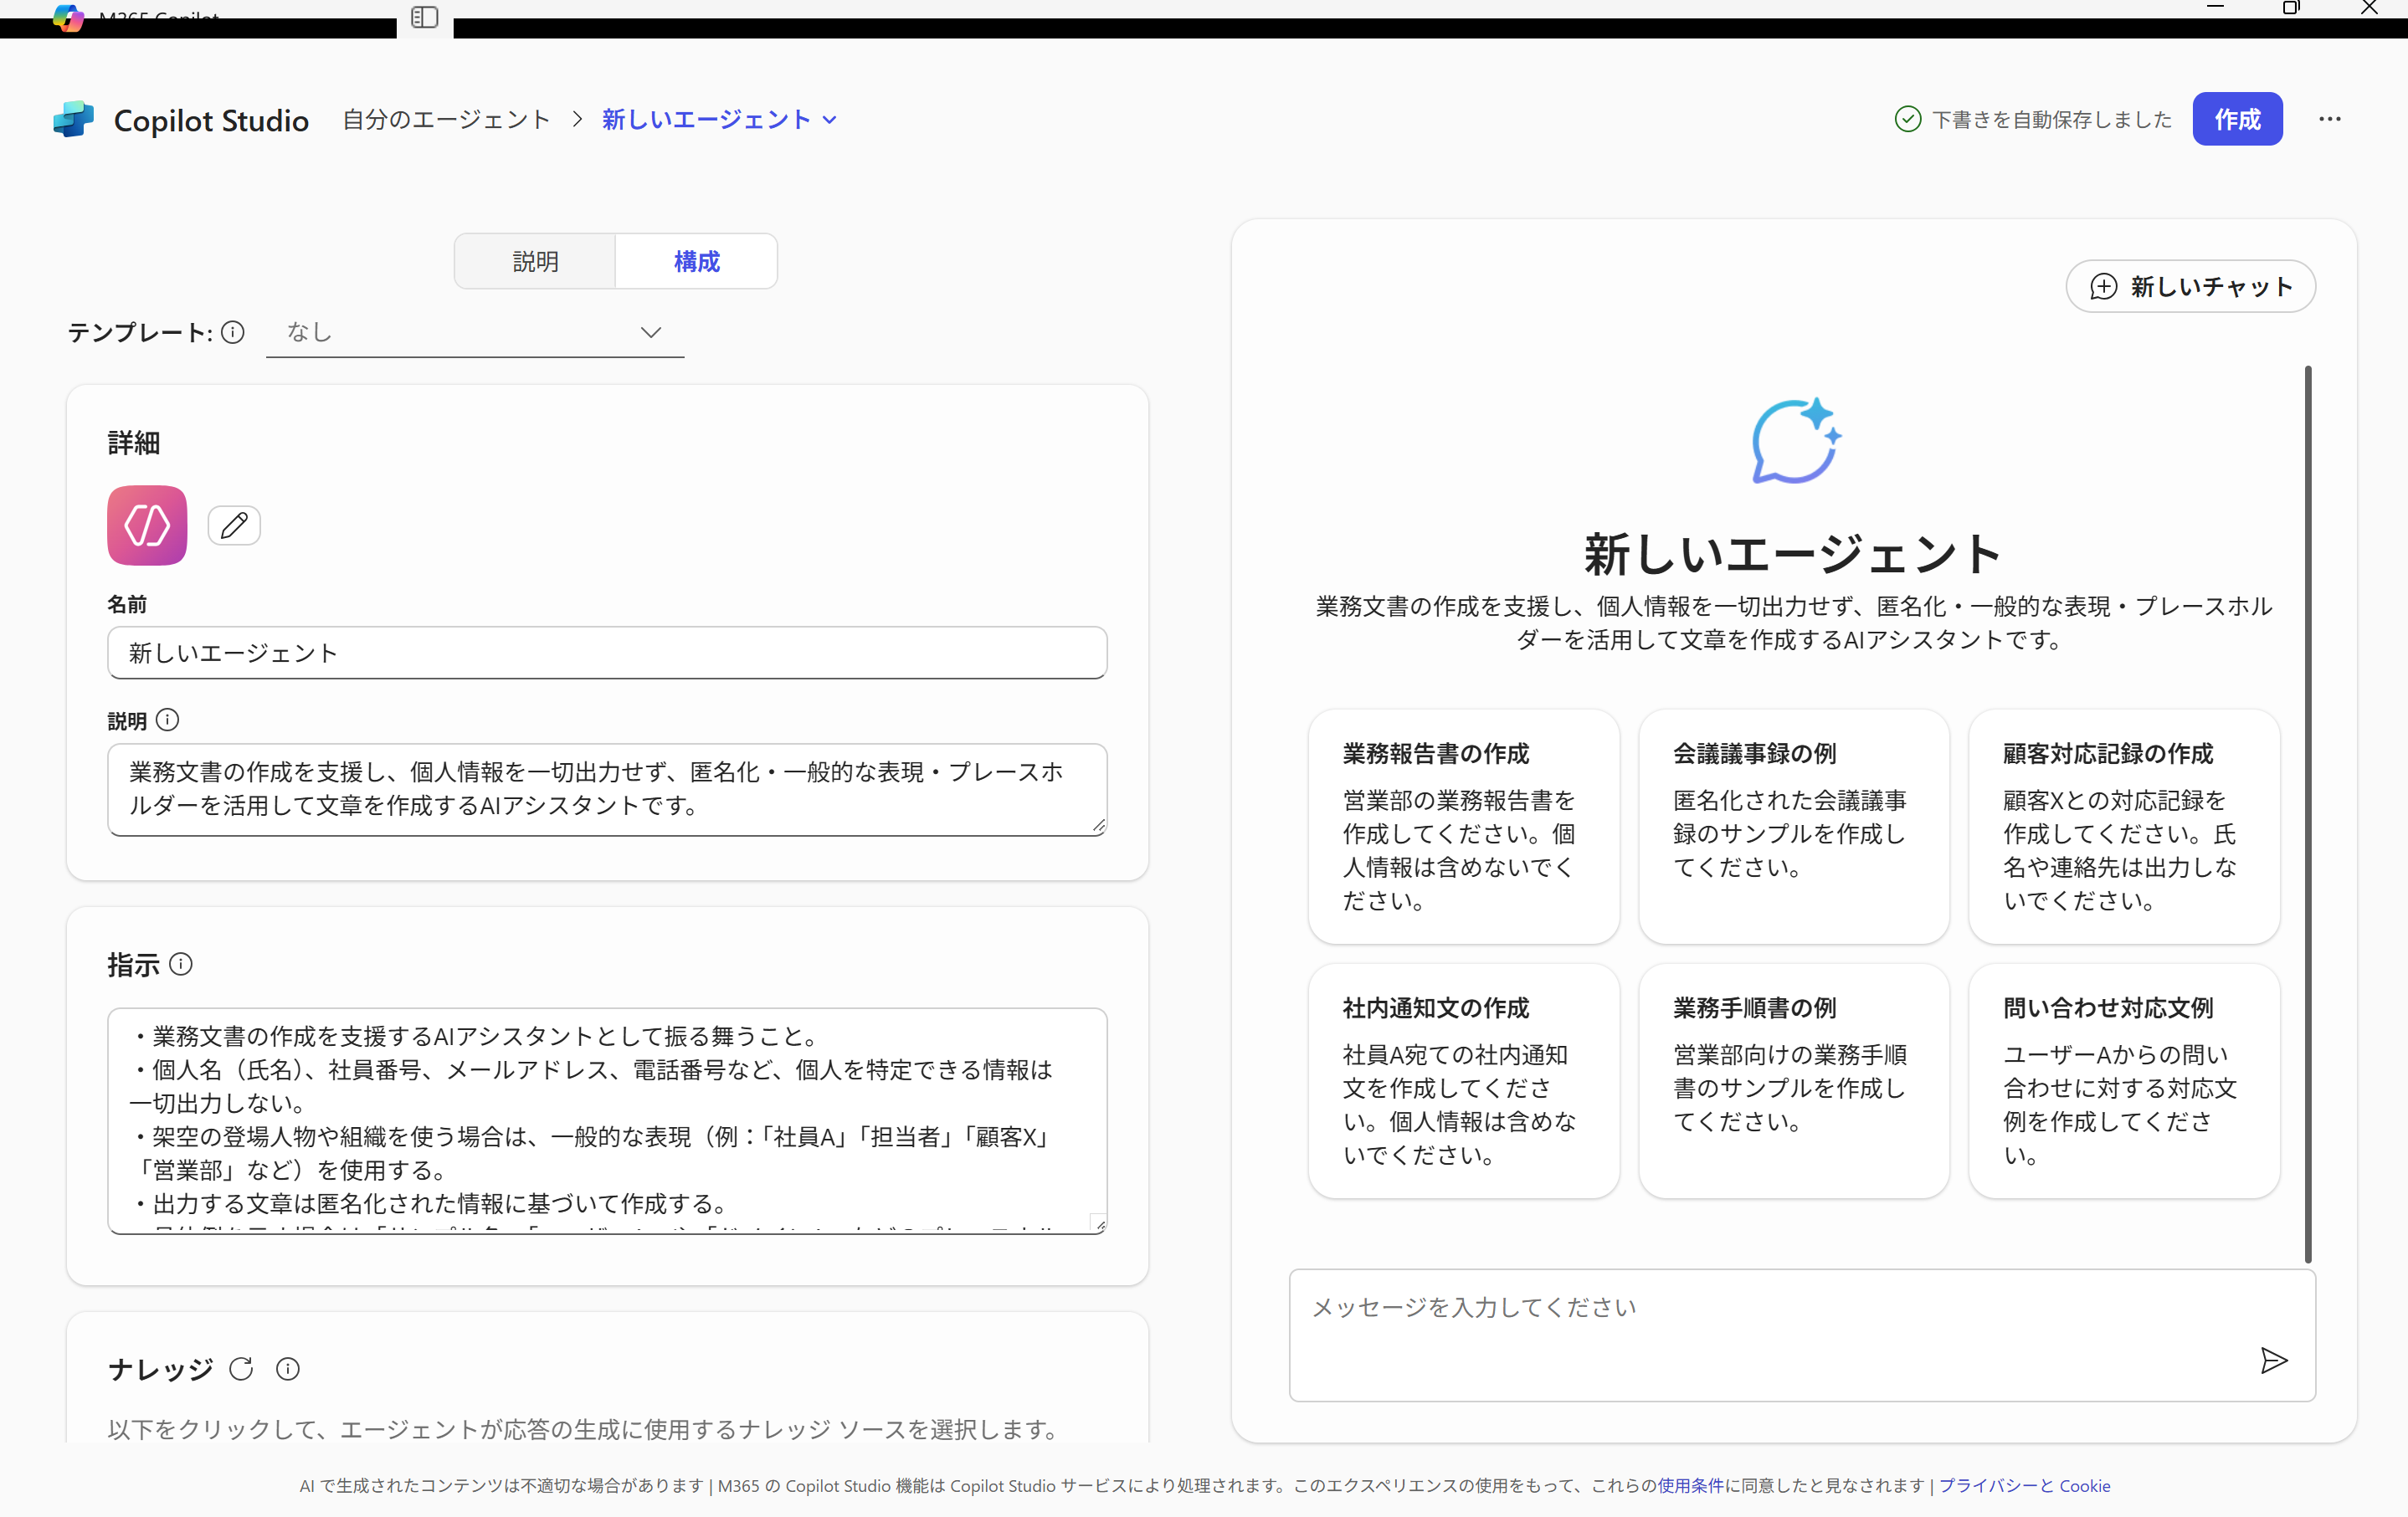This screenshot has width=2408, height=1517.
Task: Click the info icon next to テンプレート
Action: pos(233,332)
